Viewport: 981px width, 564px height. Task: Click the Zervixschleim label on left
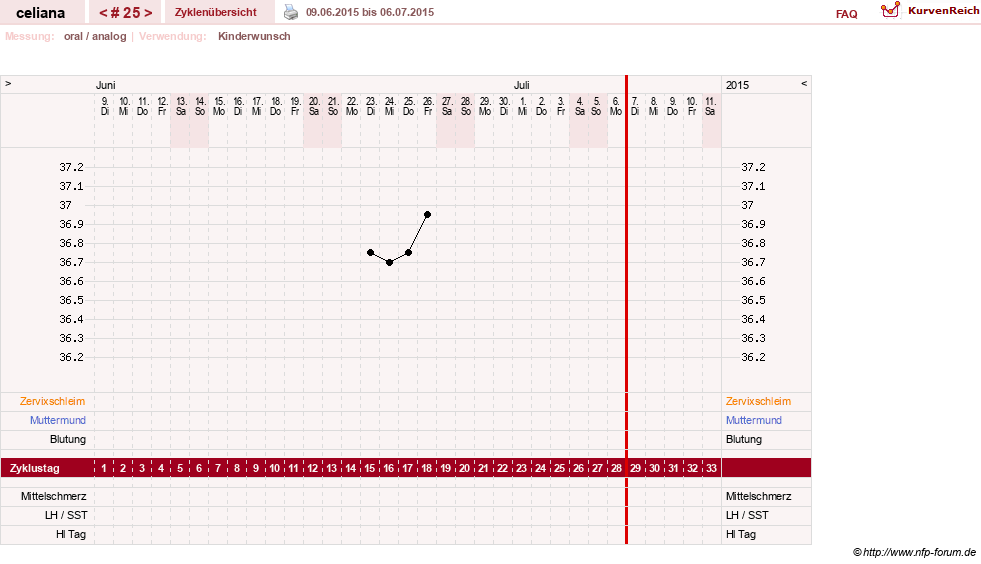pos(53,401)
